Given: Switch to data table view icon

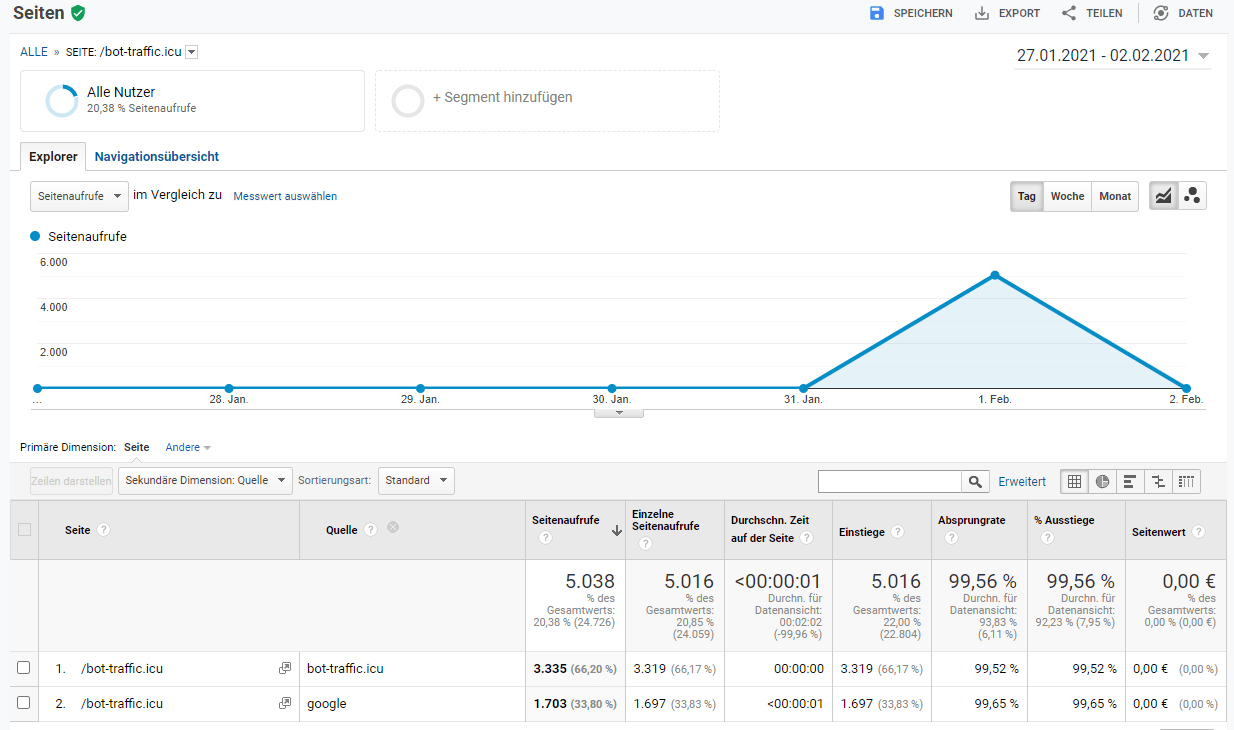Looking at the screenshot, I should coord(1075,482).
